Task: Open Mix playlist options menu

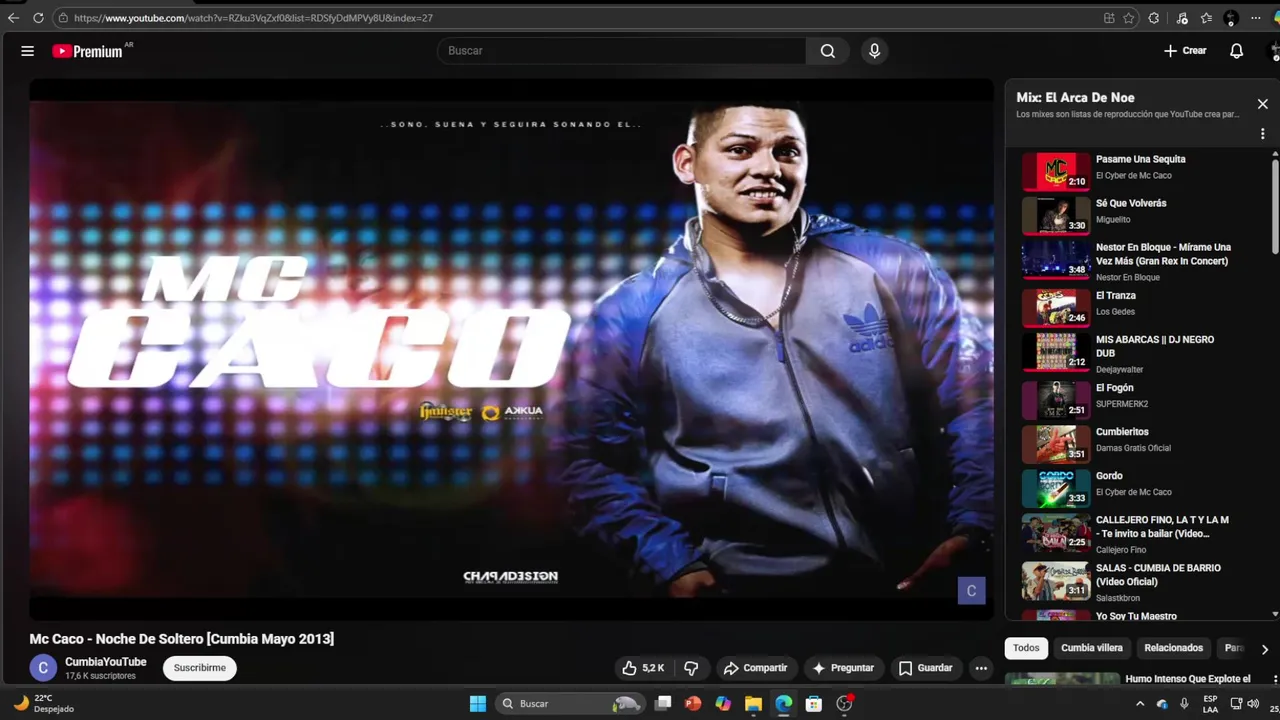Action: (1262, 134)
